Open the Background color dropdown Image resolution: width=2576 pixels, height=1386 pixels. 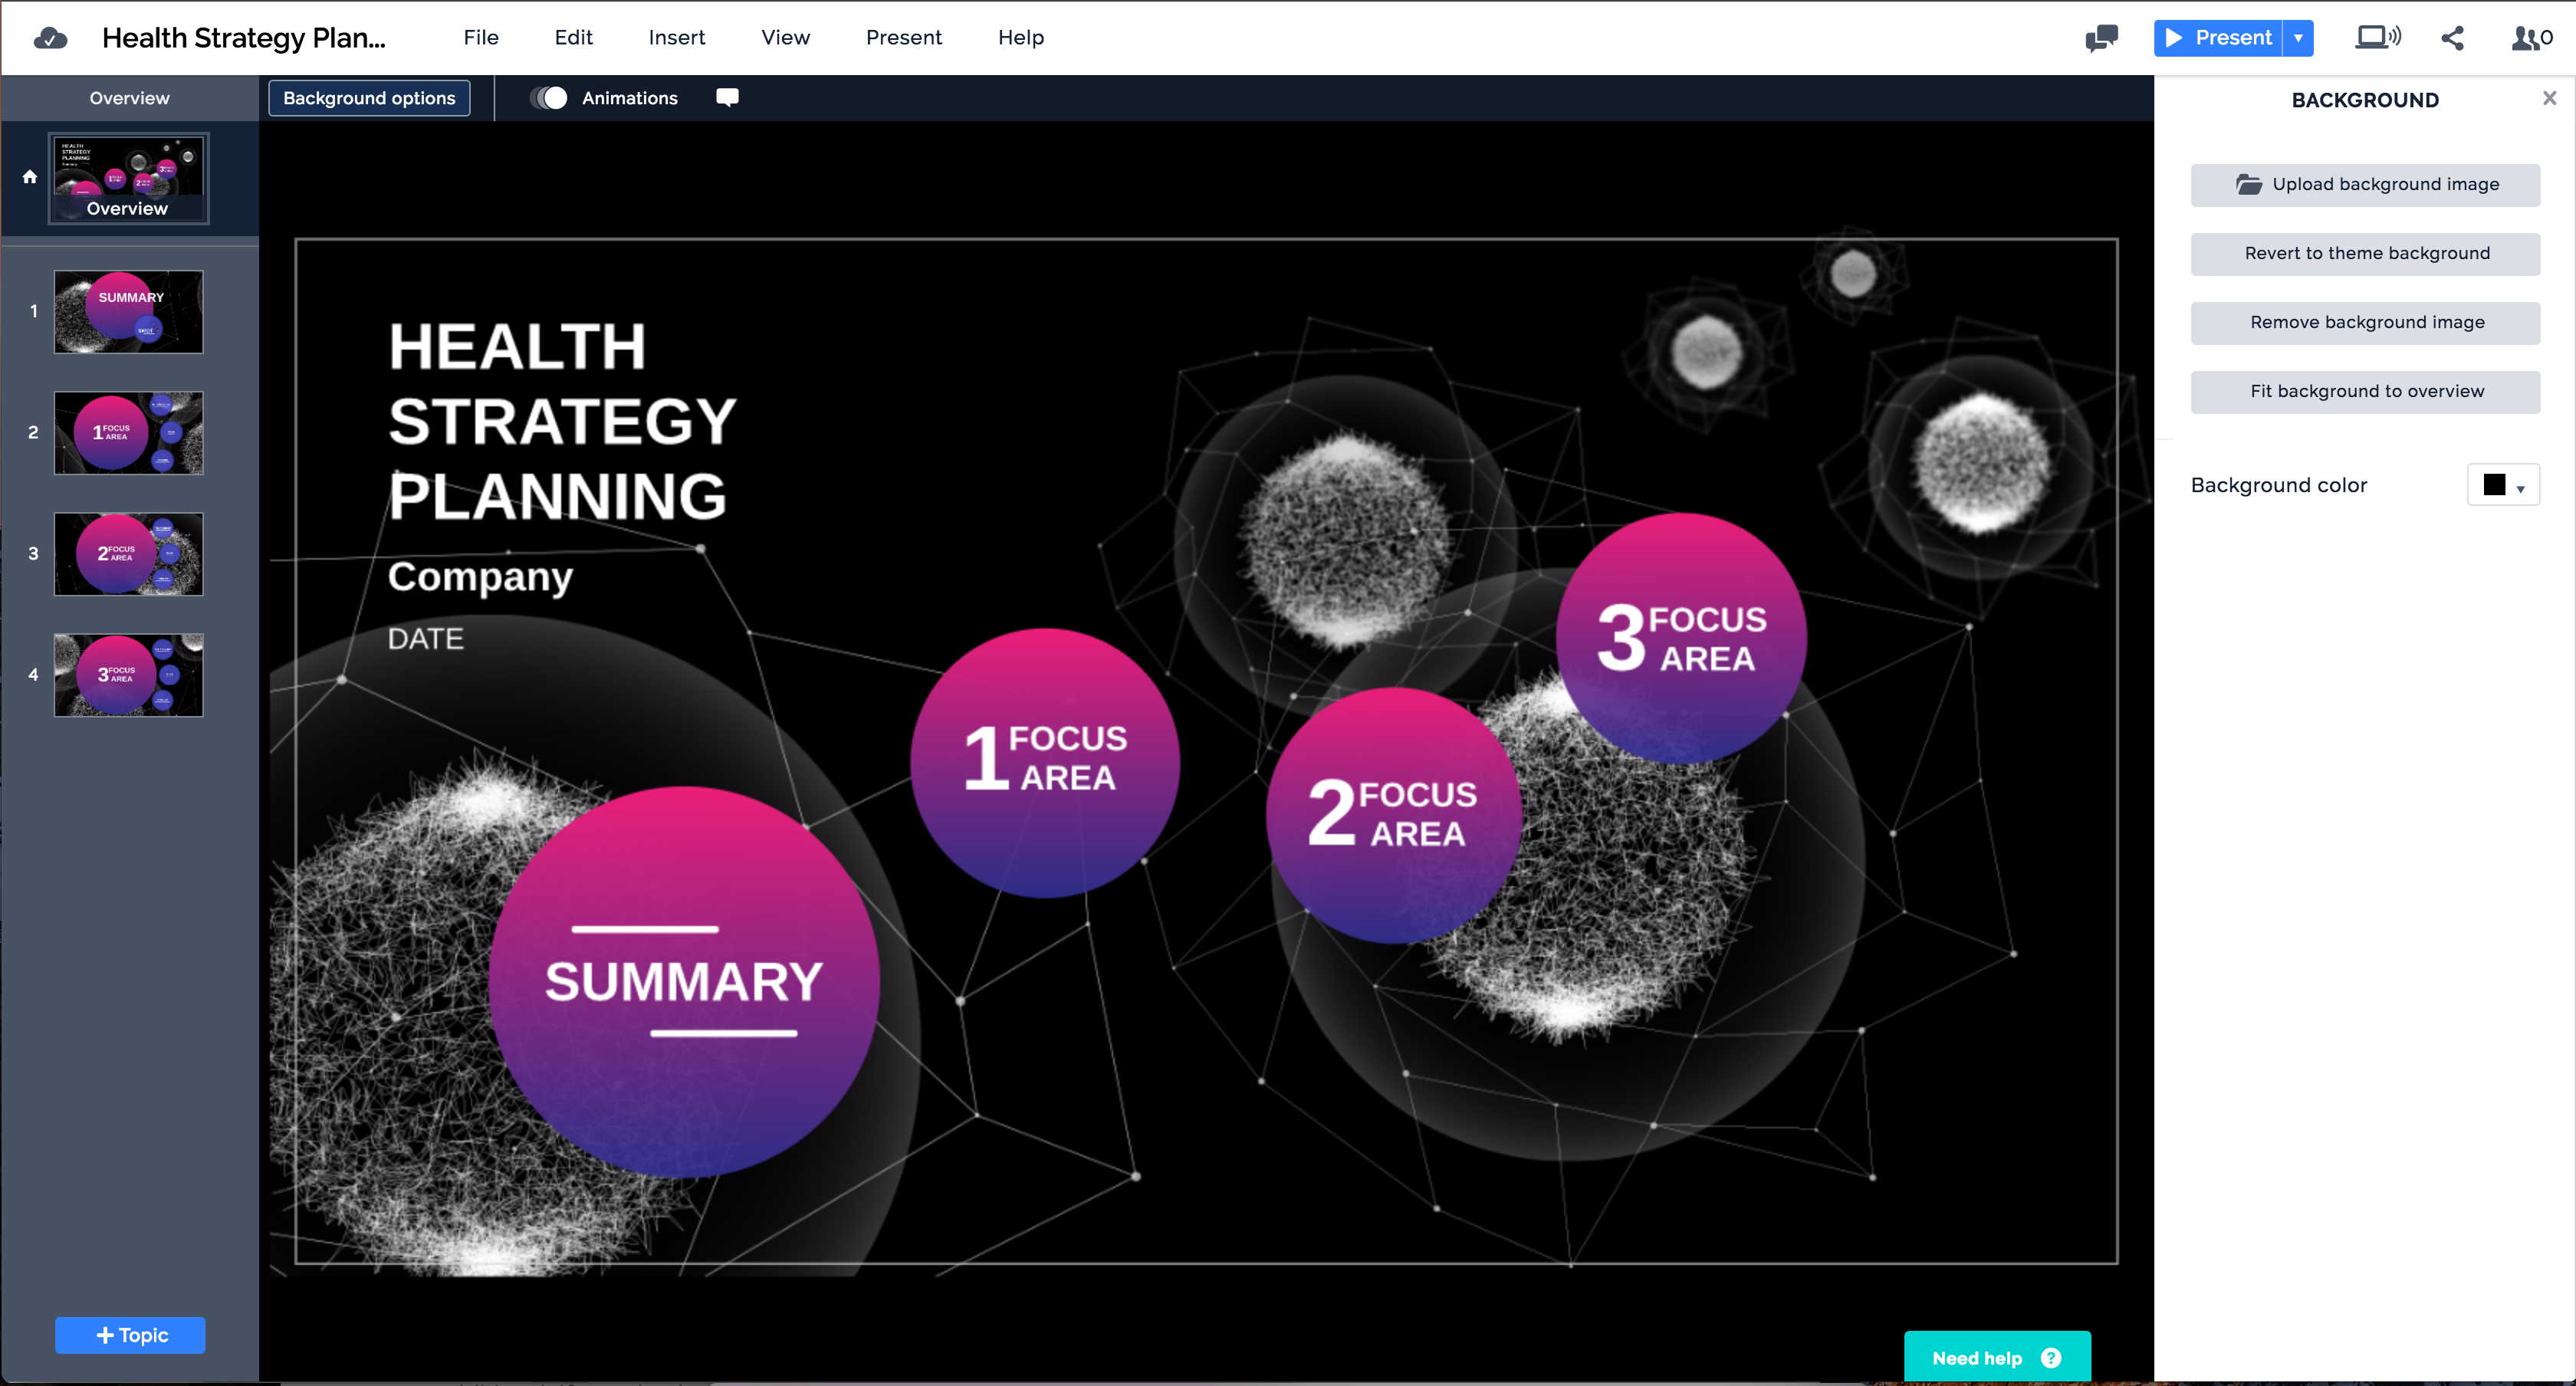click(2503, 485)
